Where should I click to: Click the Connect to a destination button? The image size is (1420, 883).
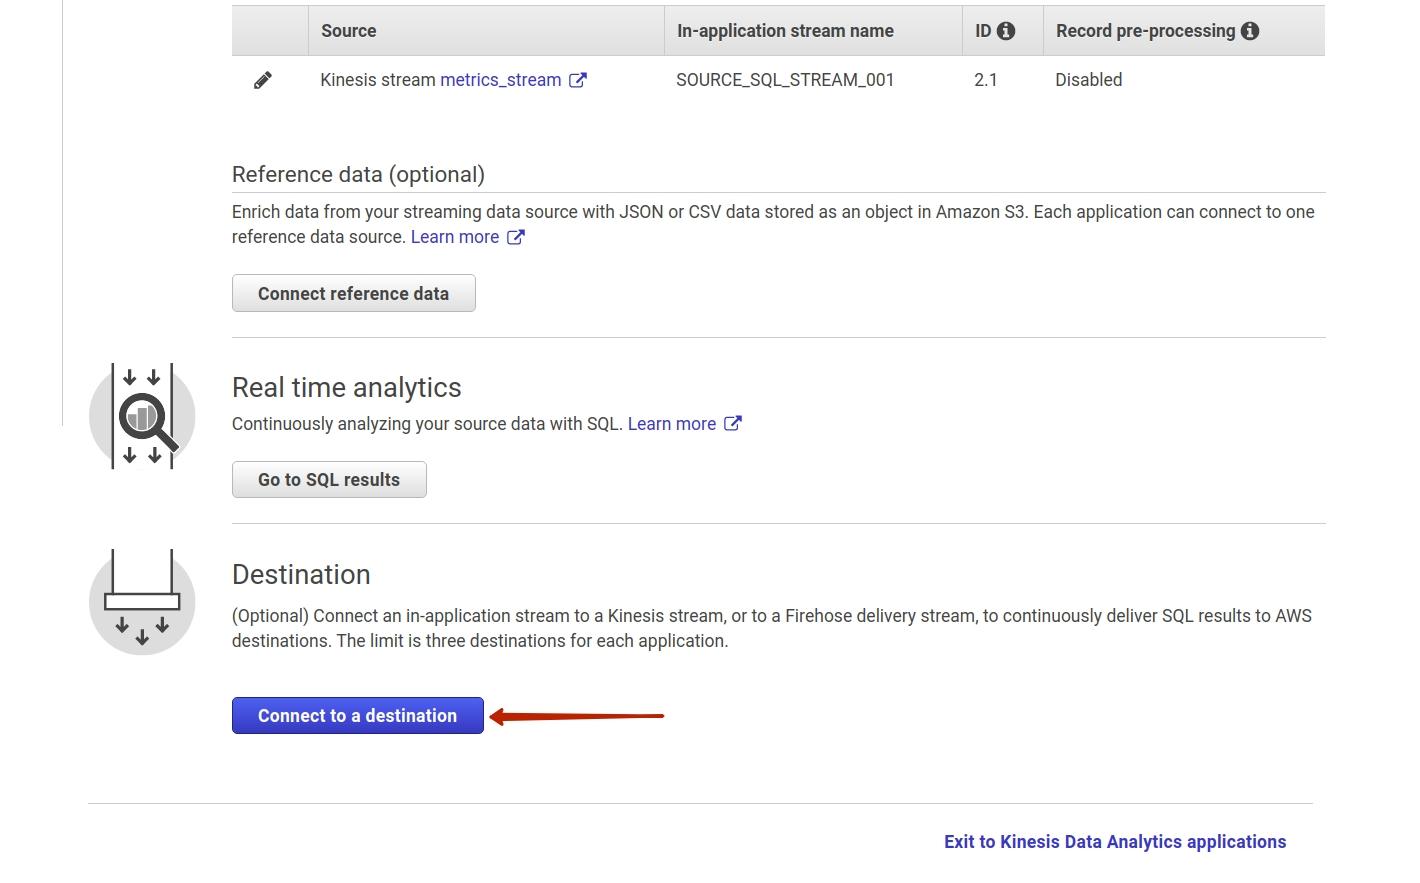[x=357, y=715]
